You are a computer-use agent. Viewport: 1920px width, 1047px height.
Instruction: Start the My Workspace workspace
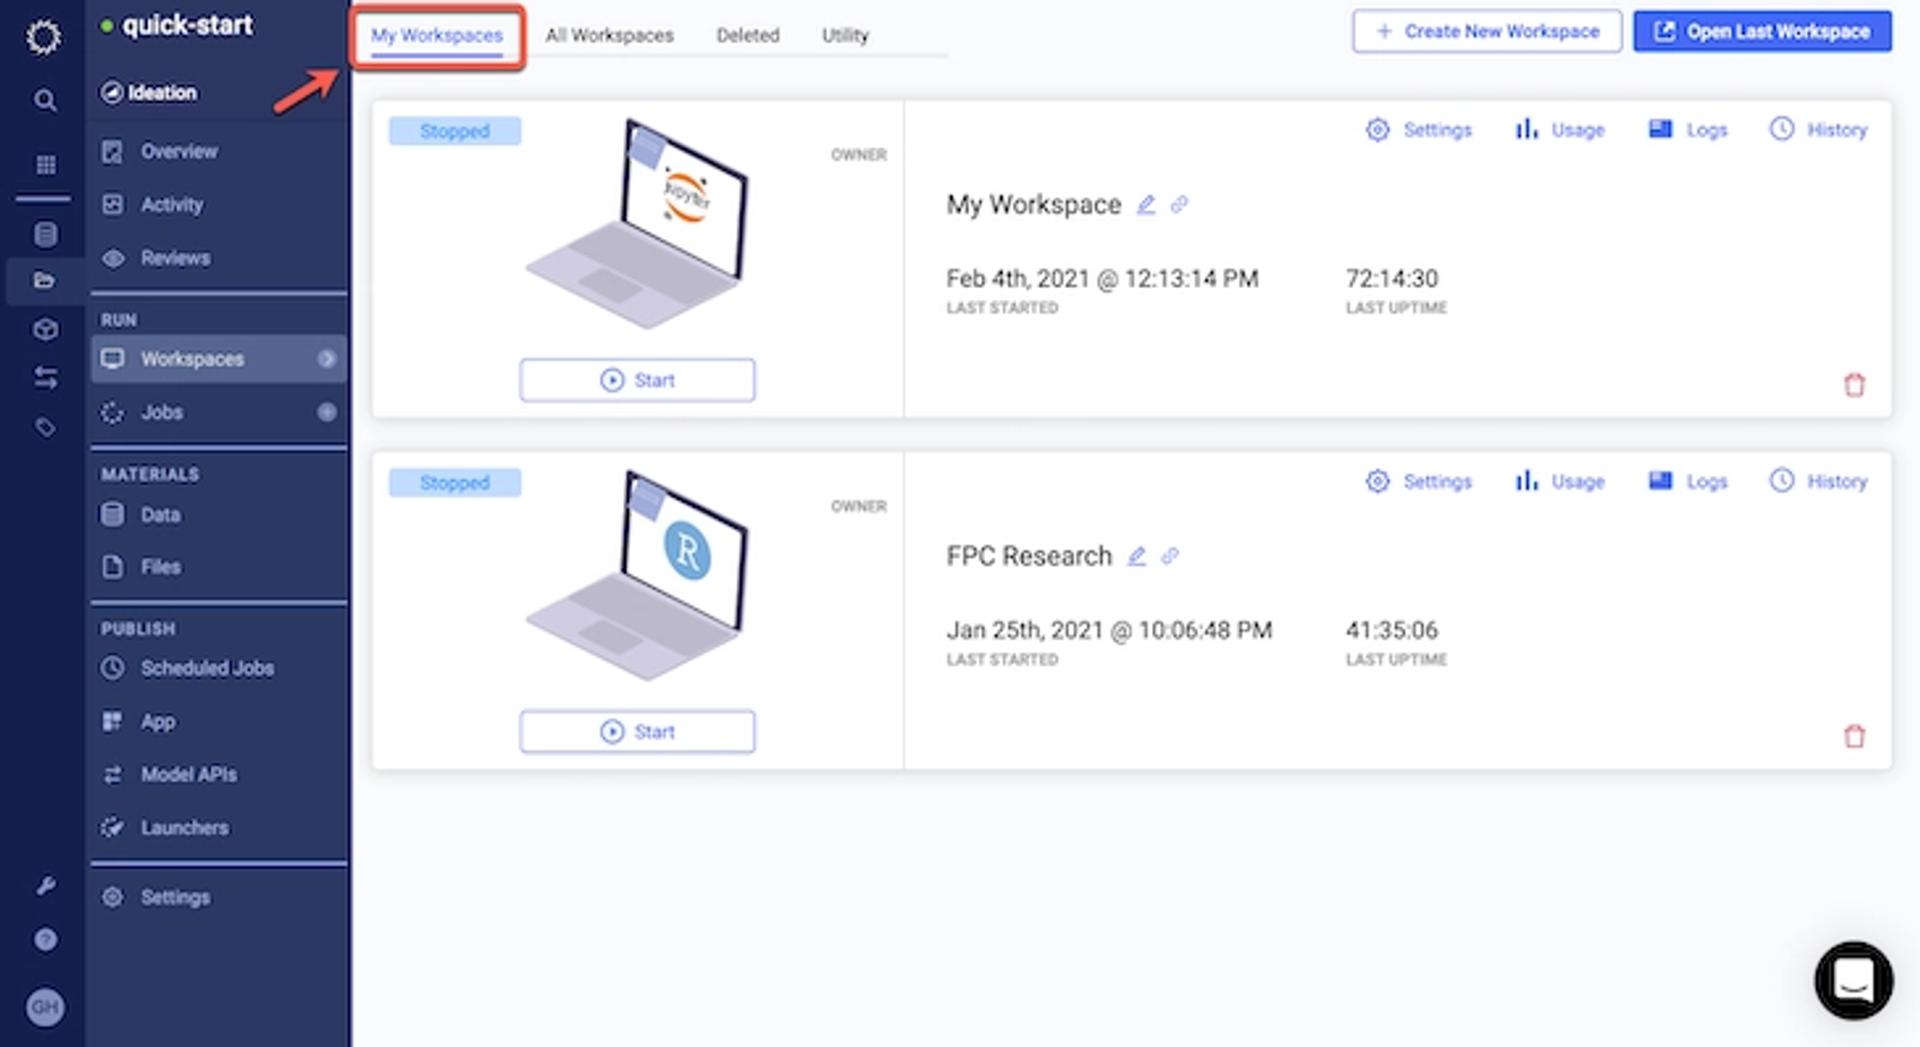point(637,380)
